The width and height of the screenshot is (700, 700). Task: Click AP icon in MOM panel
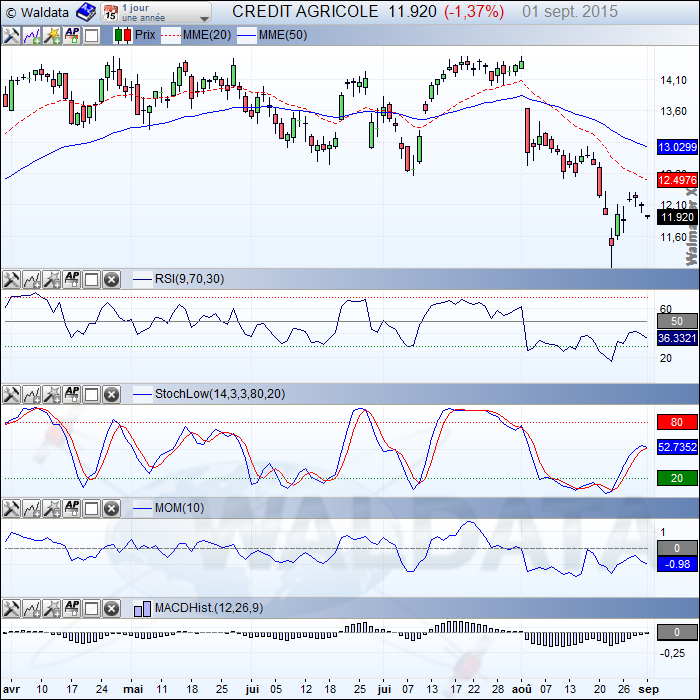pos(71,508)
